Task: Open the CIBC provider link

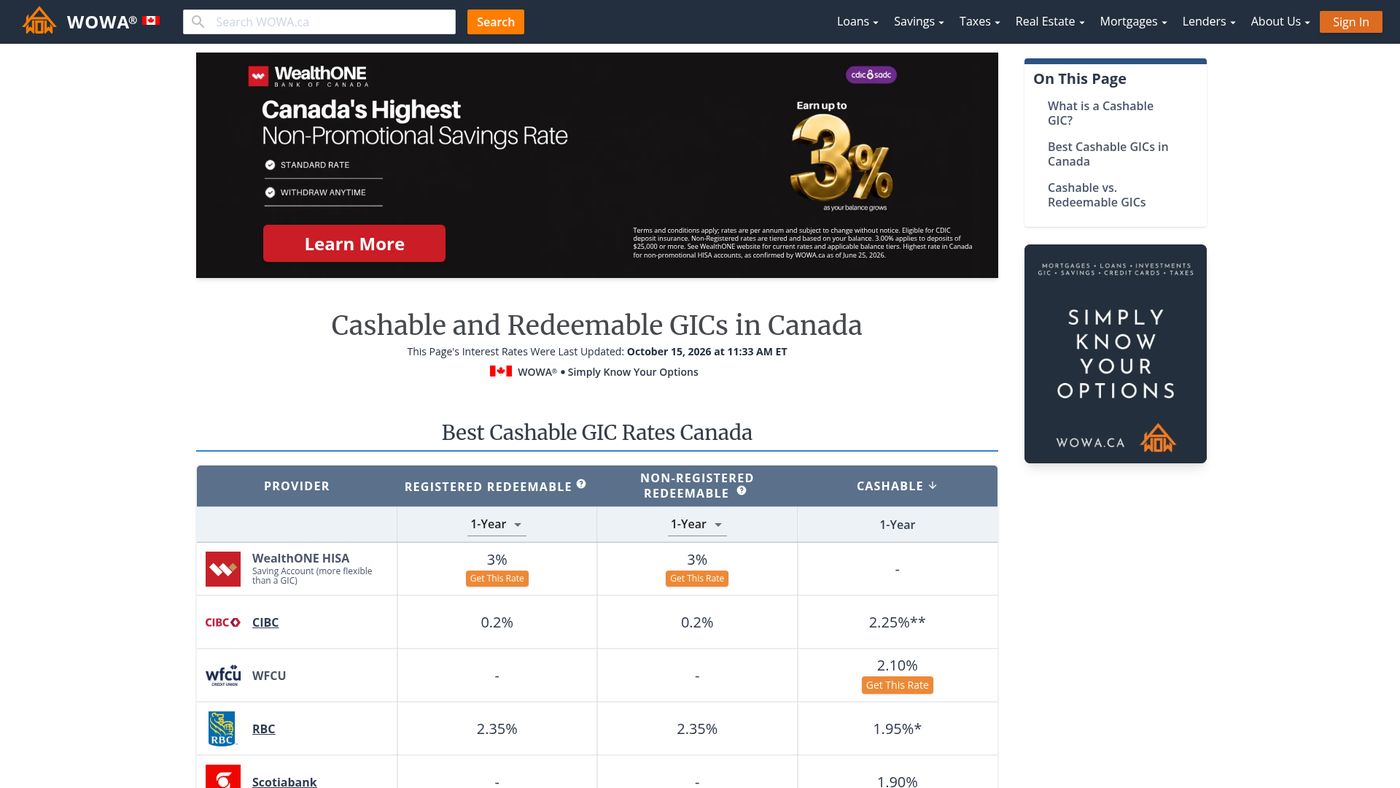Action: tap(265, 622)
